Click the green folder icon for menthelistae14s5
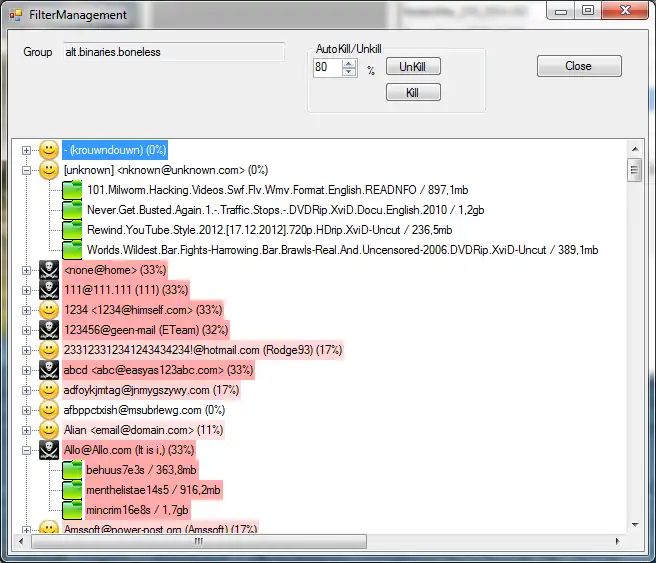Viewport: 656px width, 563px height. pyautogui.click(x=72, y=490)
